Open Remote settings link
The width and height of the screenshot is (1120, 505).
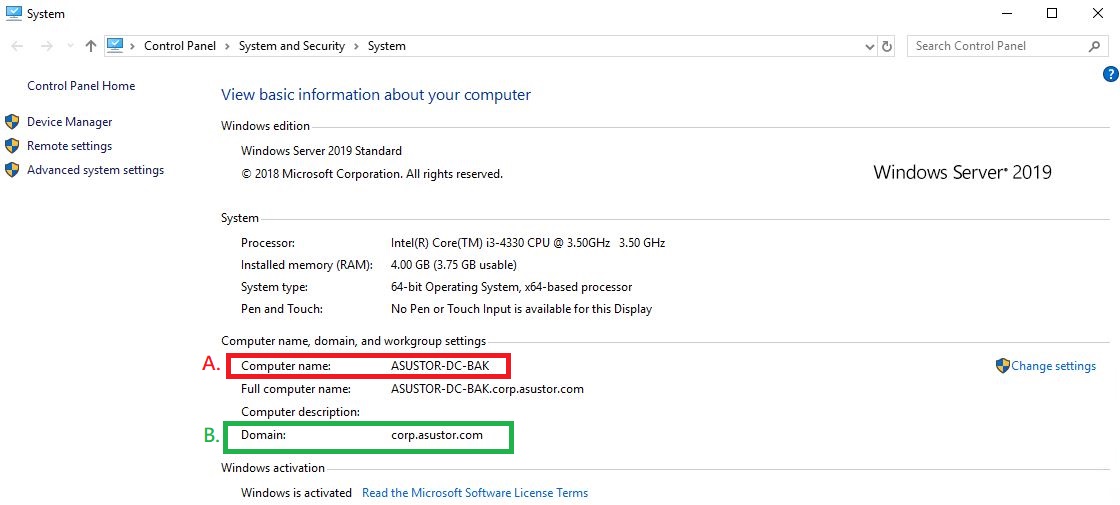point(69,146)
